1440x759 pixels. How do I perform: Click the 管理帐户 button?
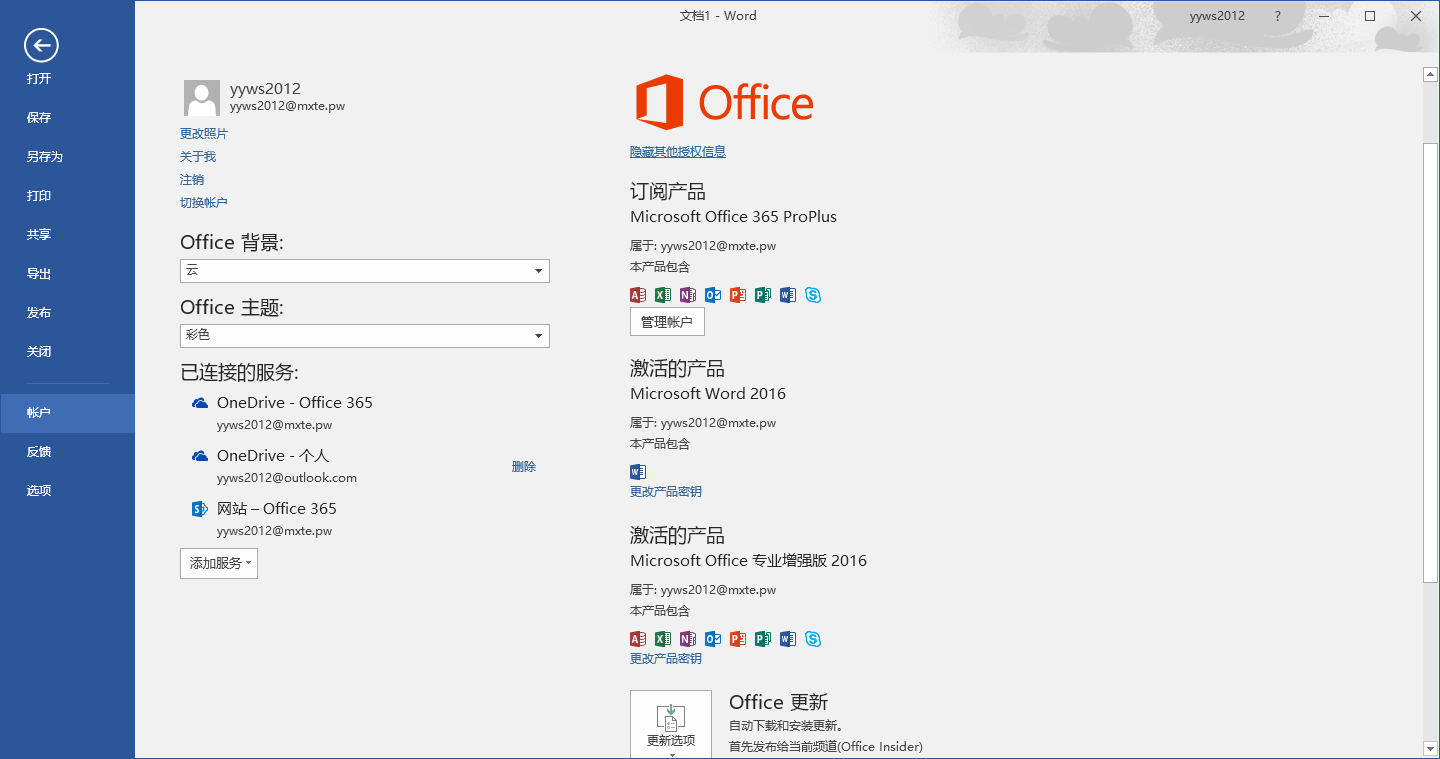667,322
